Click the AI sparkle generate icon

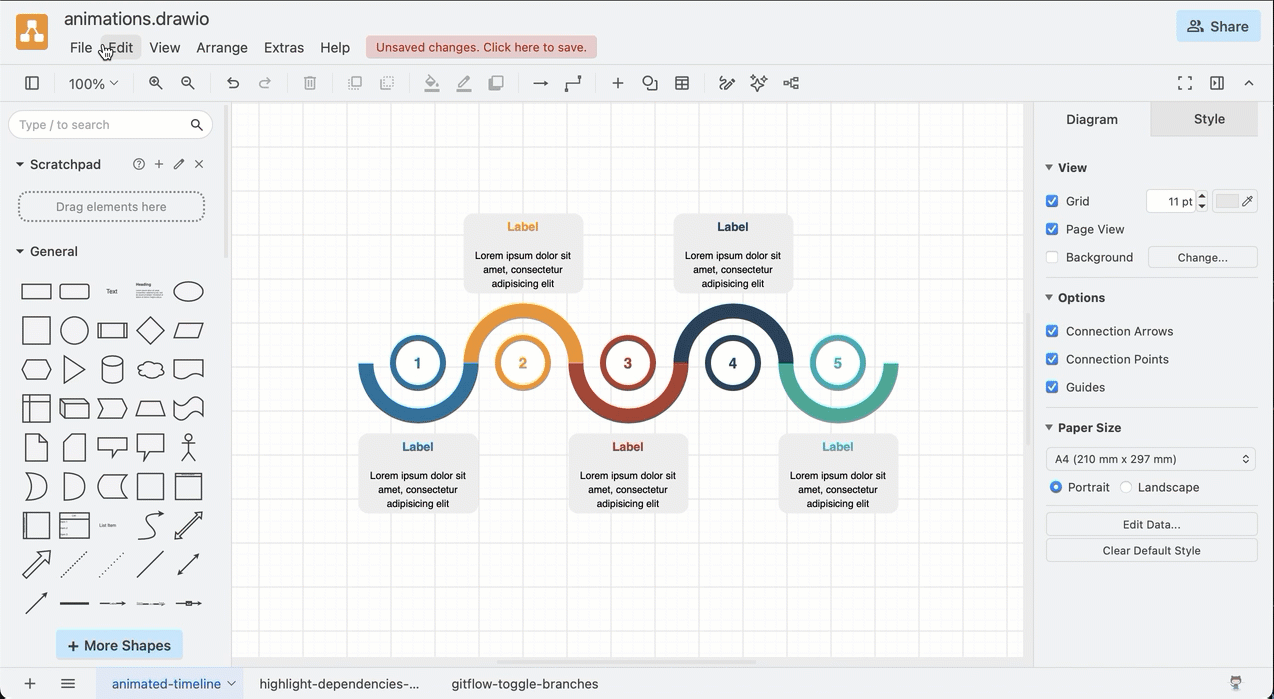[759, 83]
